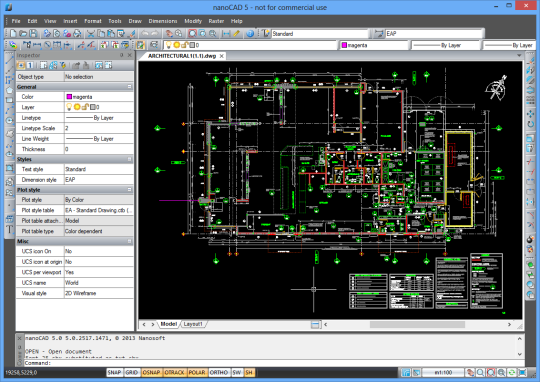Collapse the General section in Inspector
The image size is (540, 382).
point(129,87)
